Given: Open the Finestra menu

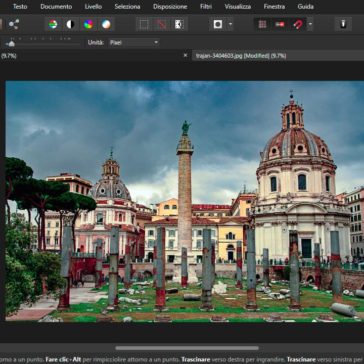Looking at the screenshot, I should (x=274, y=6).
